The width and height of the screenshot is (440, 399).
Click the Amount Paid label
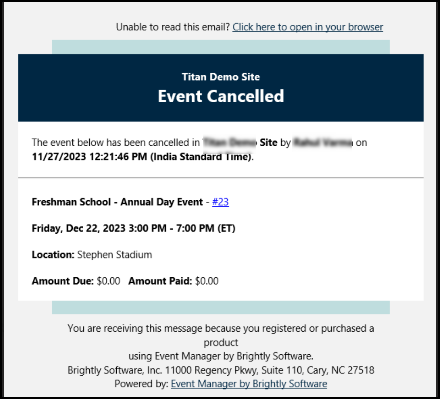[160, 281]
